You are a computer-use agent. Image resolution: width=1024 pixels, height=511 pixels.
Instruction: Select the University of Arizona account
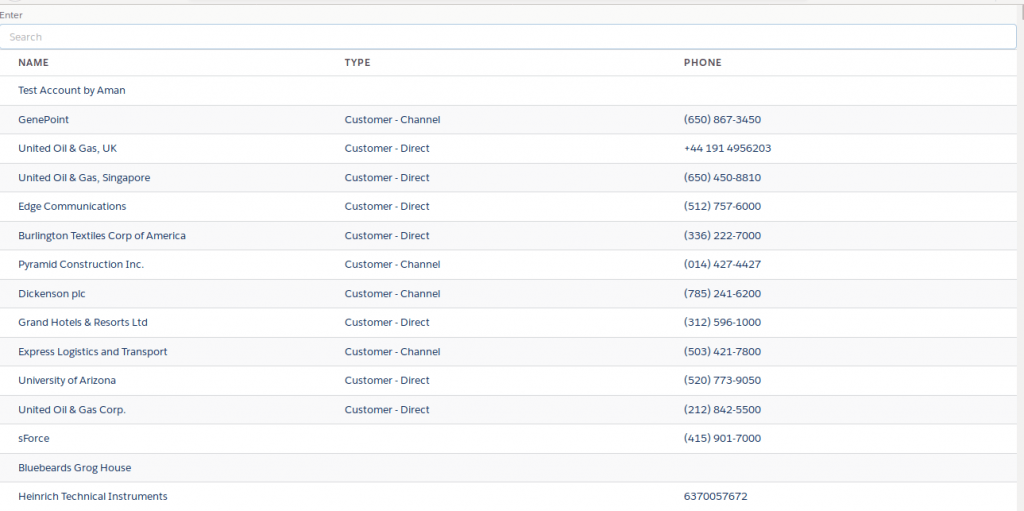click(x=67, y=381)
